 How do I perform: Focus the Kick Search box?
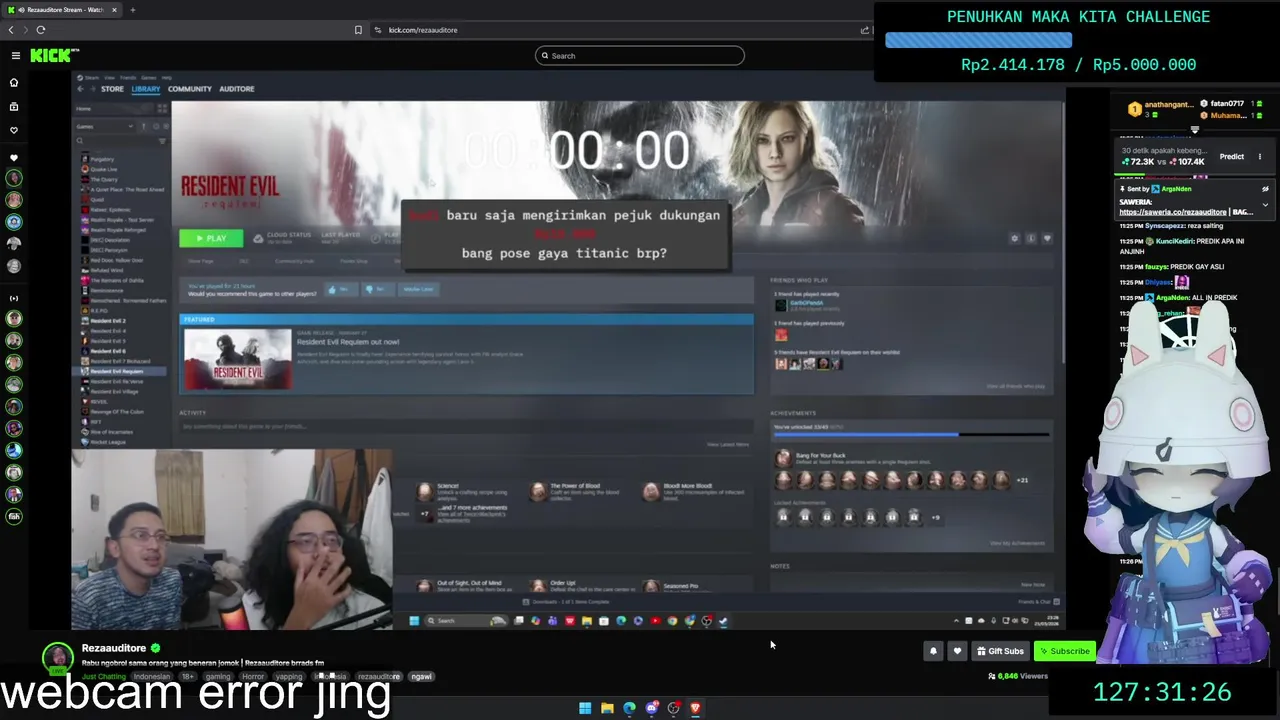click(x=640, y=56)
